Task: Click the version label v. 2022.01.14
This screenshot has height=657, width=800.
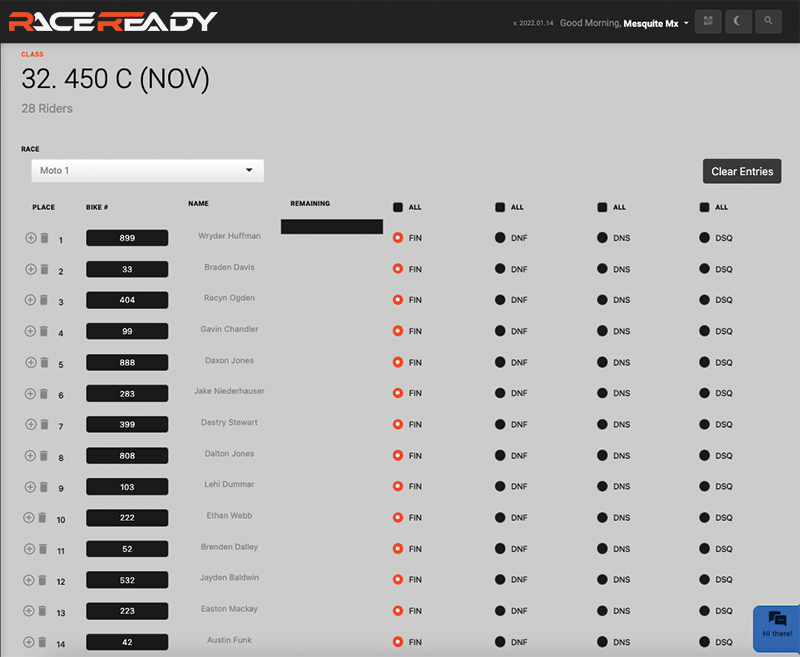Action: (x=533, y=23)
